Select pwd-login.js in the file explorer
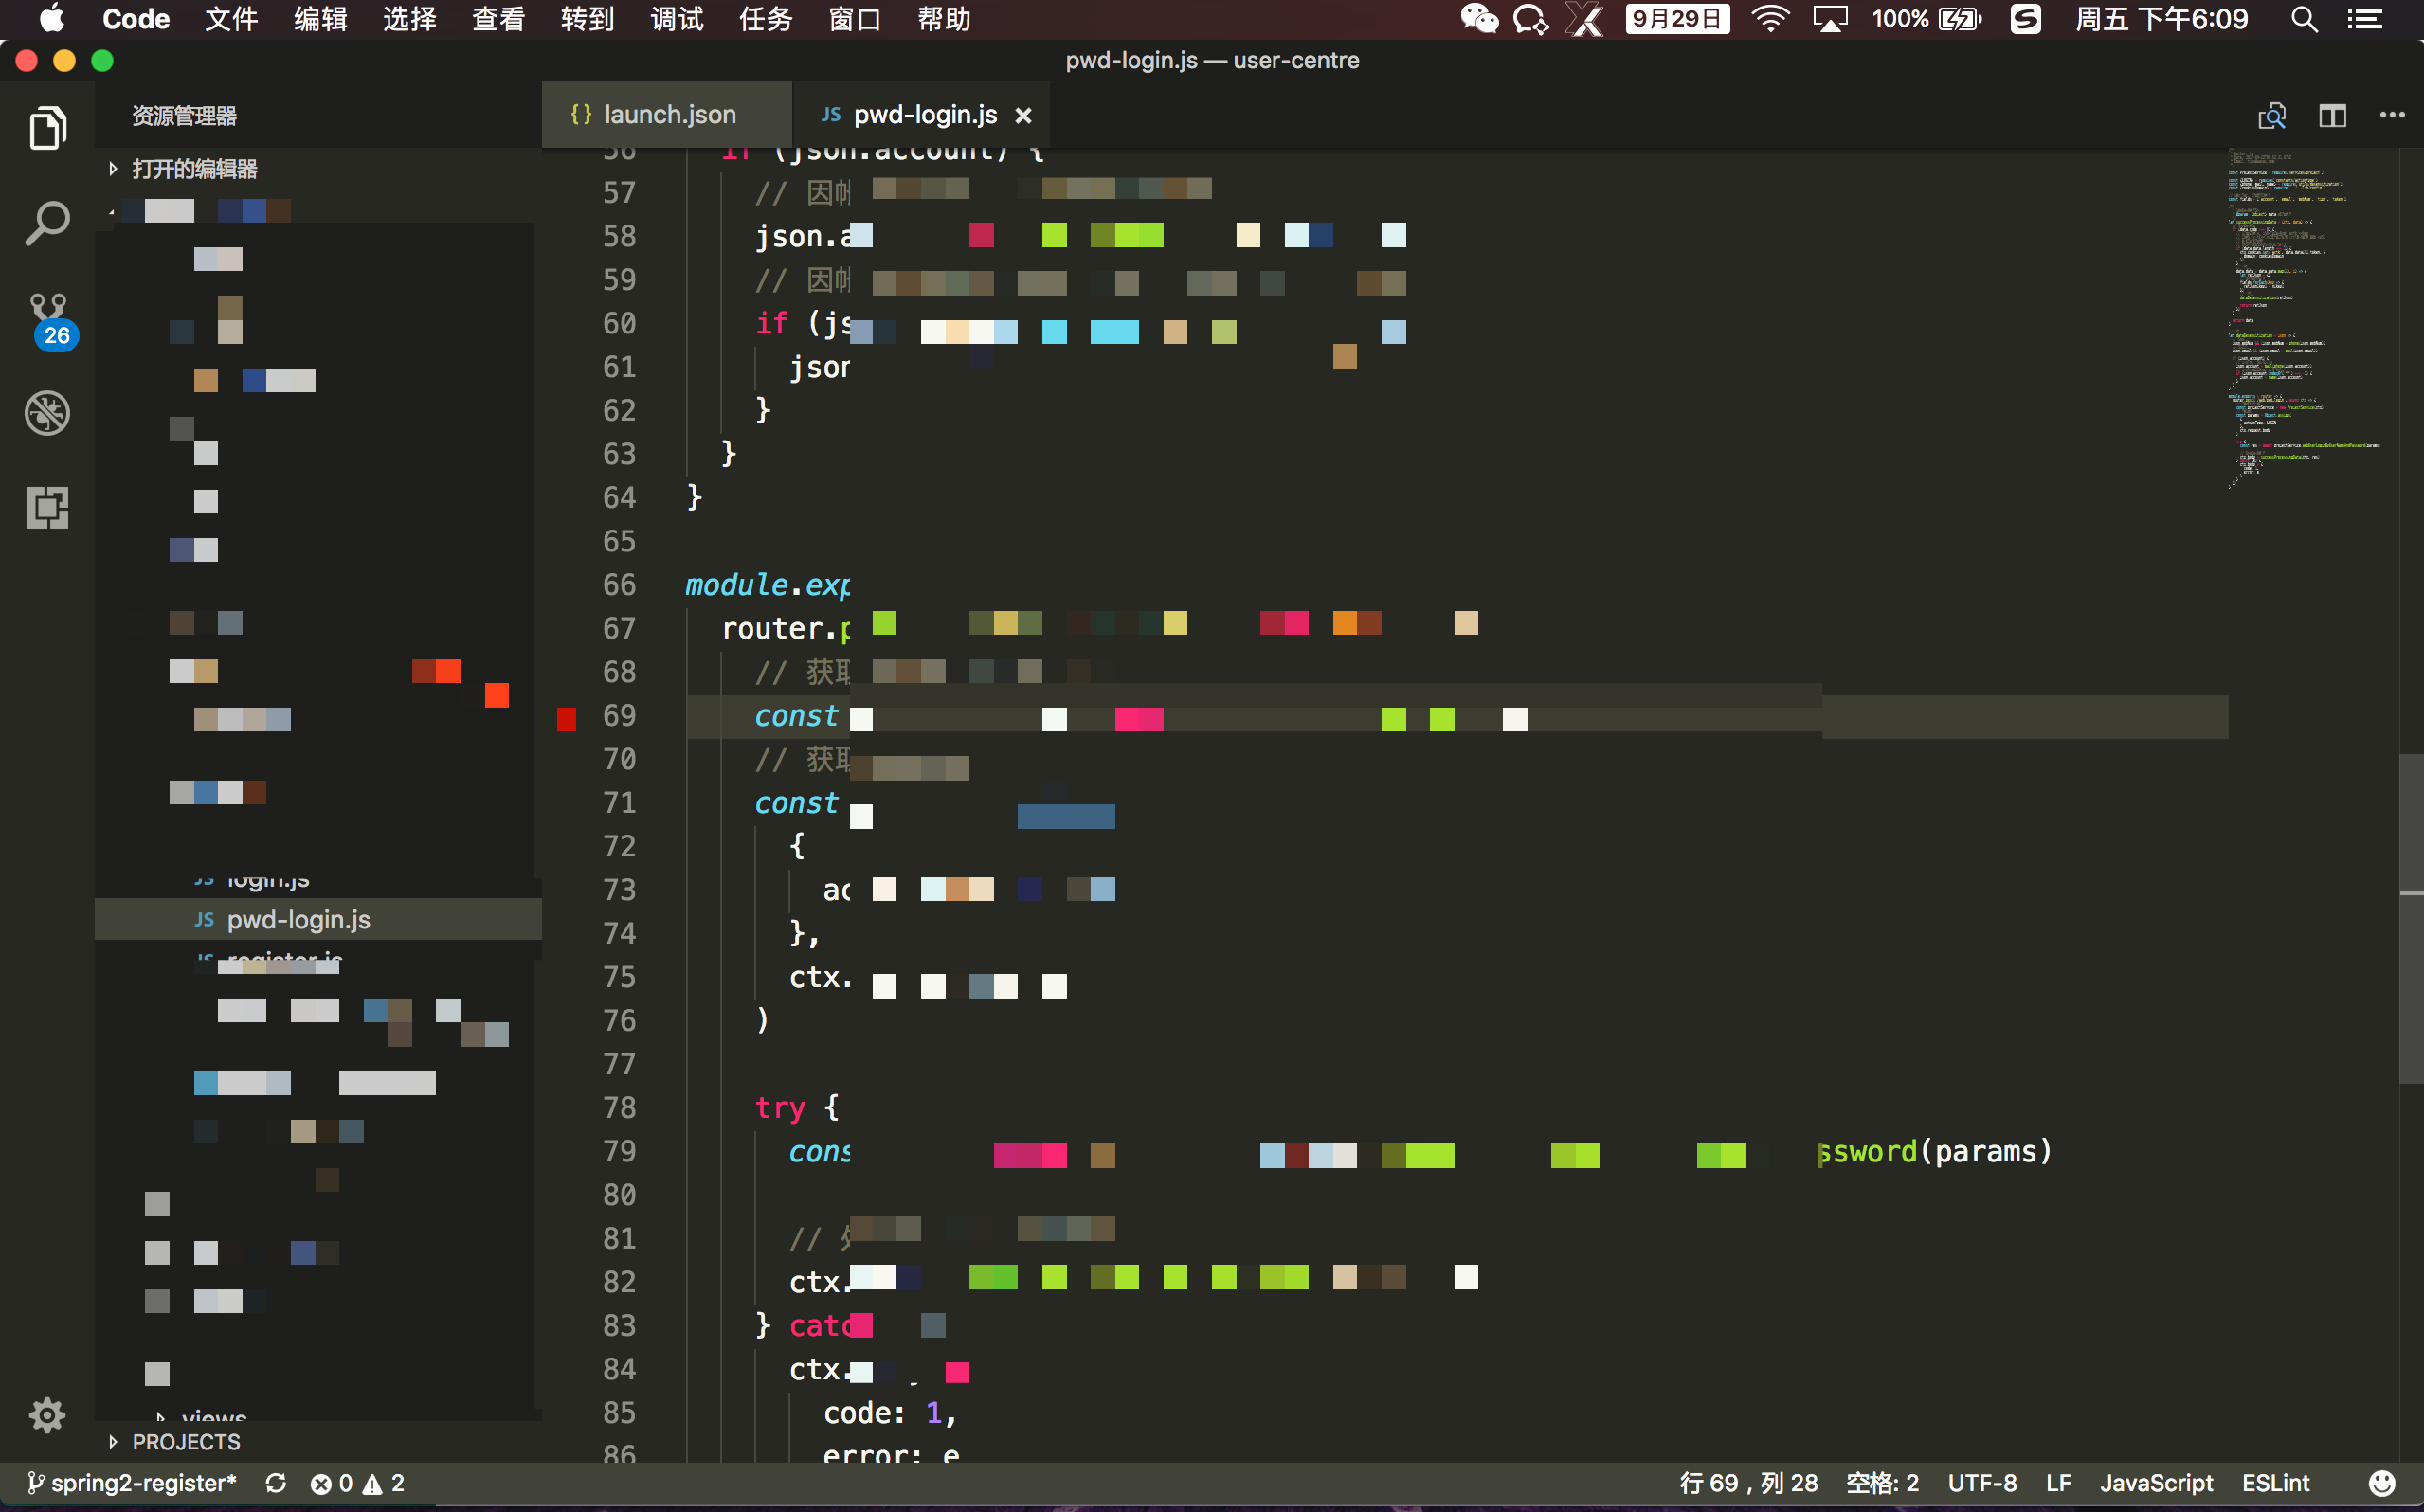 tap(318, 919)
